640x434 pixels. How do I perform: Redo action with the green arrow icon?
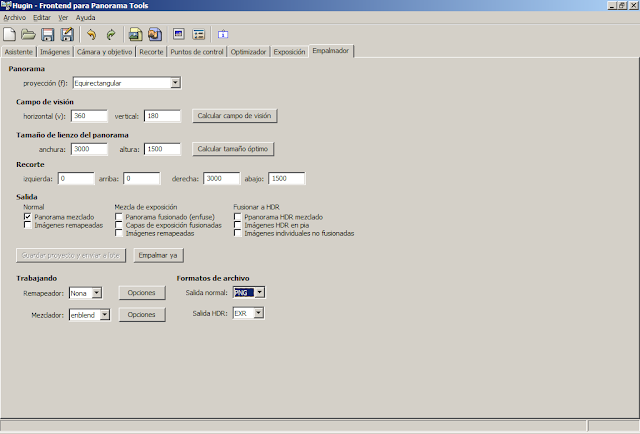click(x=111, y=34)
